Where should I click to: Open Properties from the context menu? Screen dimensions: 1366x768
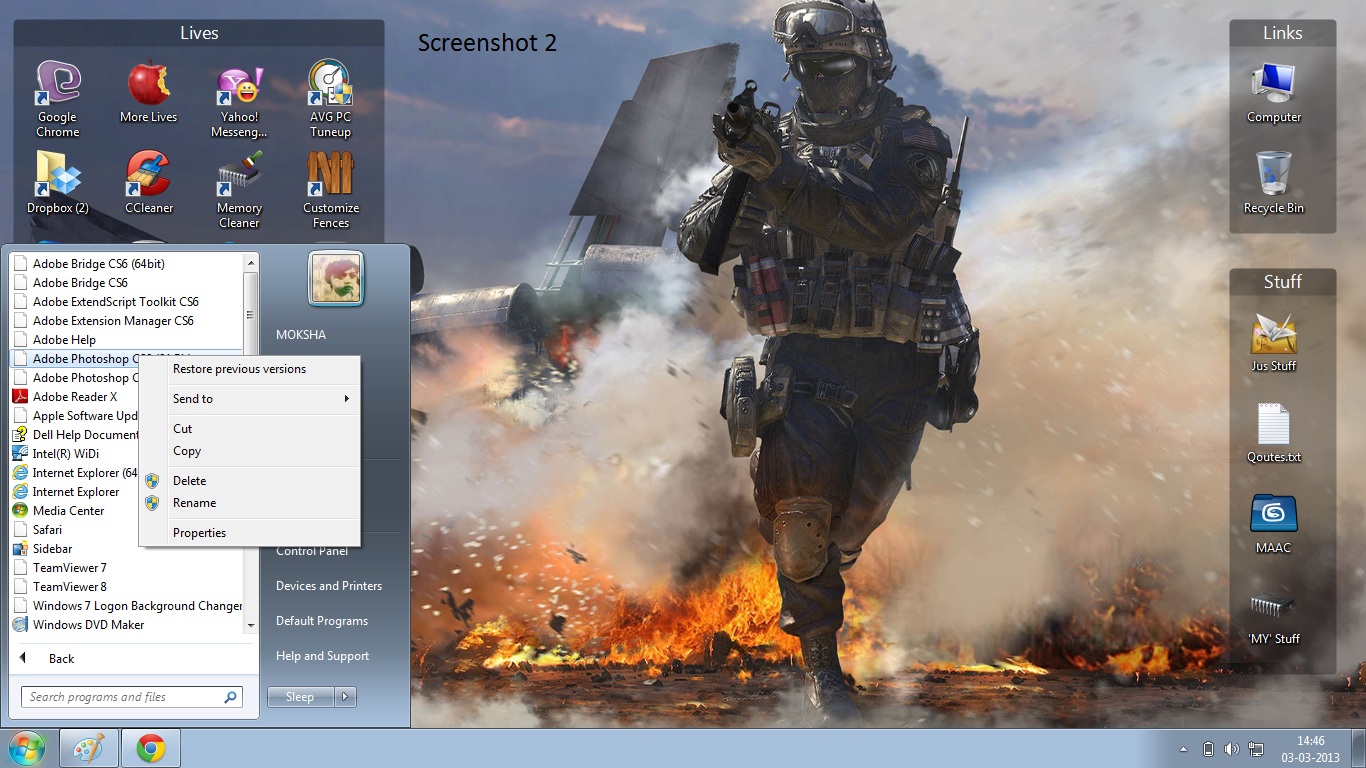(x=199, y=533)
